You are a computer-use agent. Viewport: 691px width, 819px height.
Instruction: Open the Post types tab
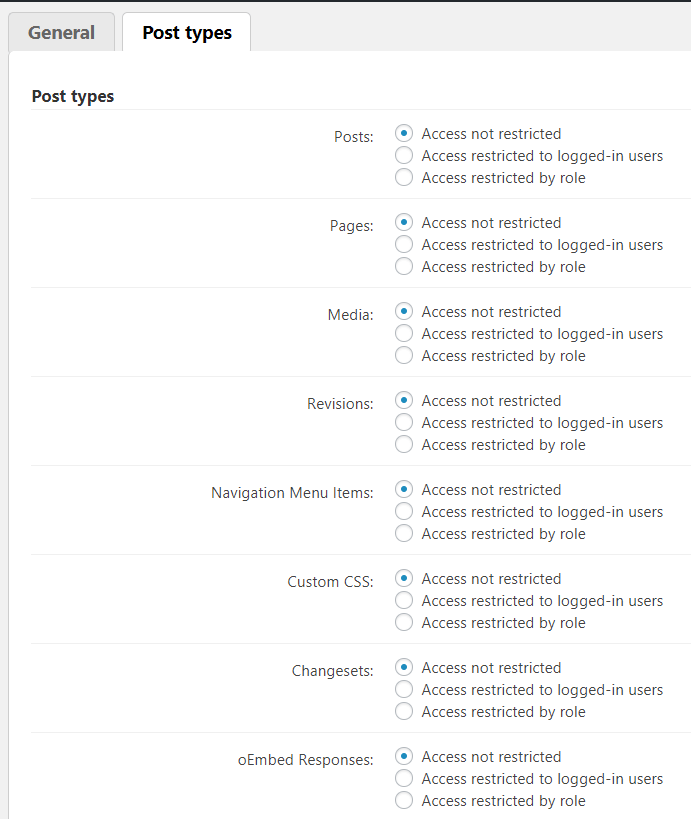(x=187, y=32)
